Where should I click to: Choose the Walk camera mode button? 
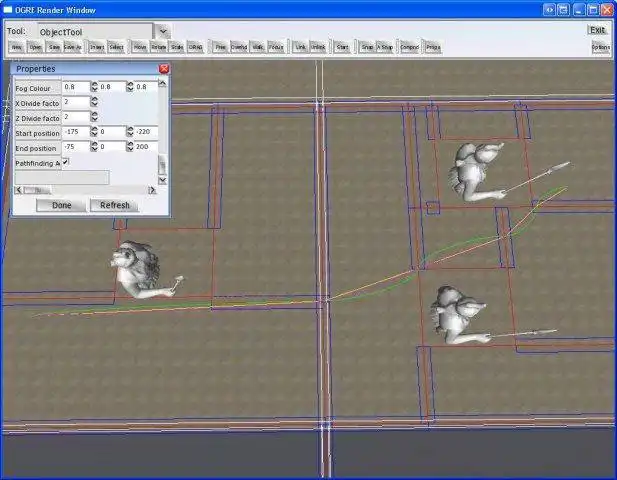(x=258, y=47)
